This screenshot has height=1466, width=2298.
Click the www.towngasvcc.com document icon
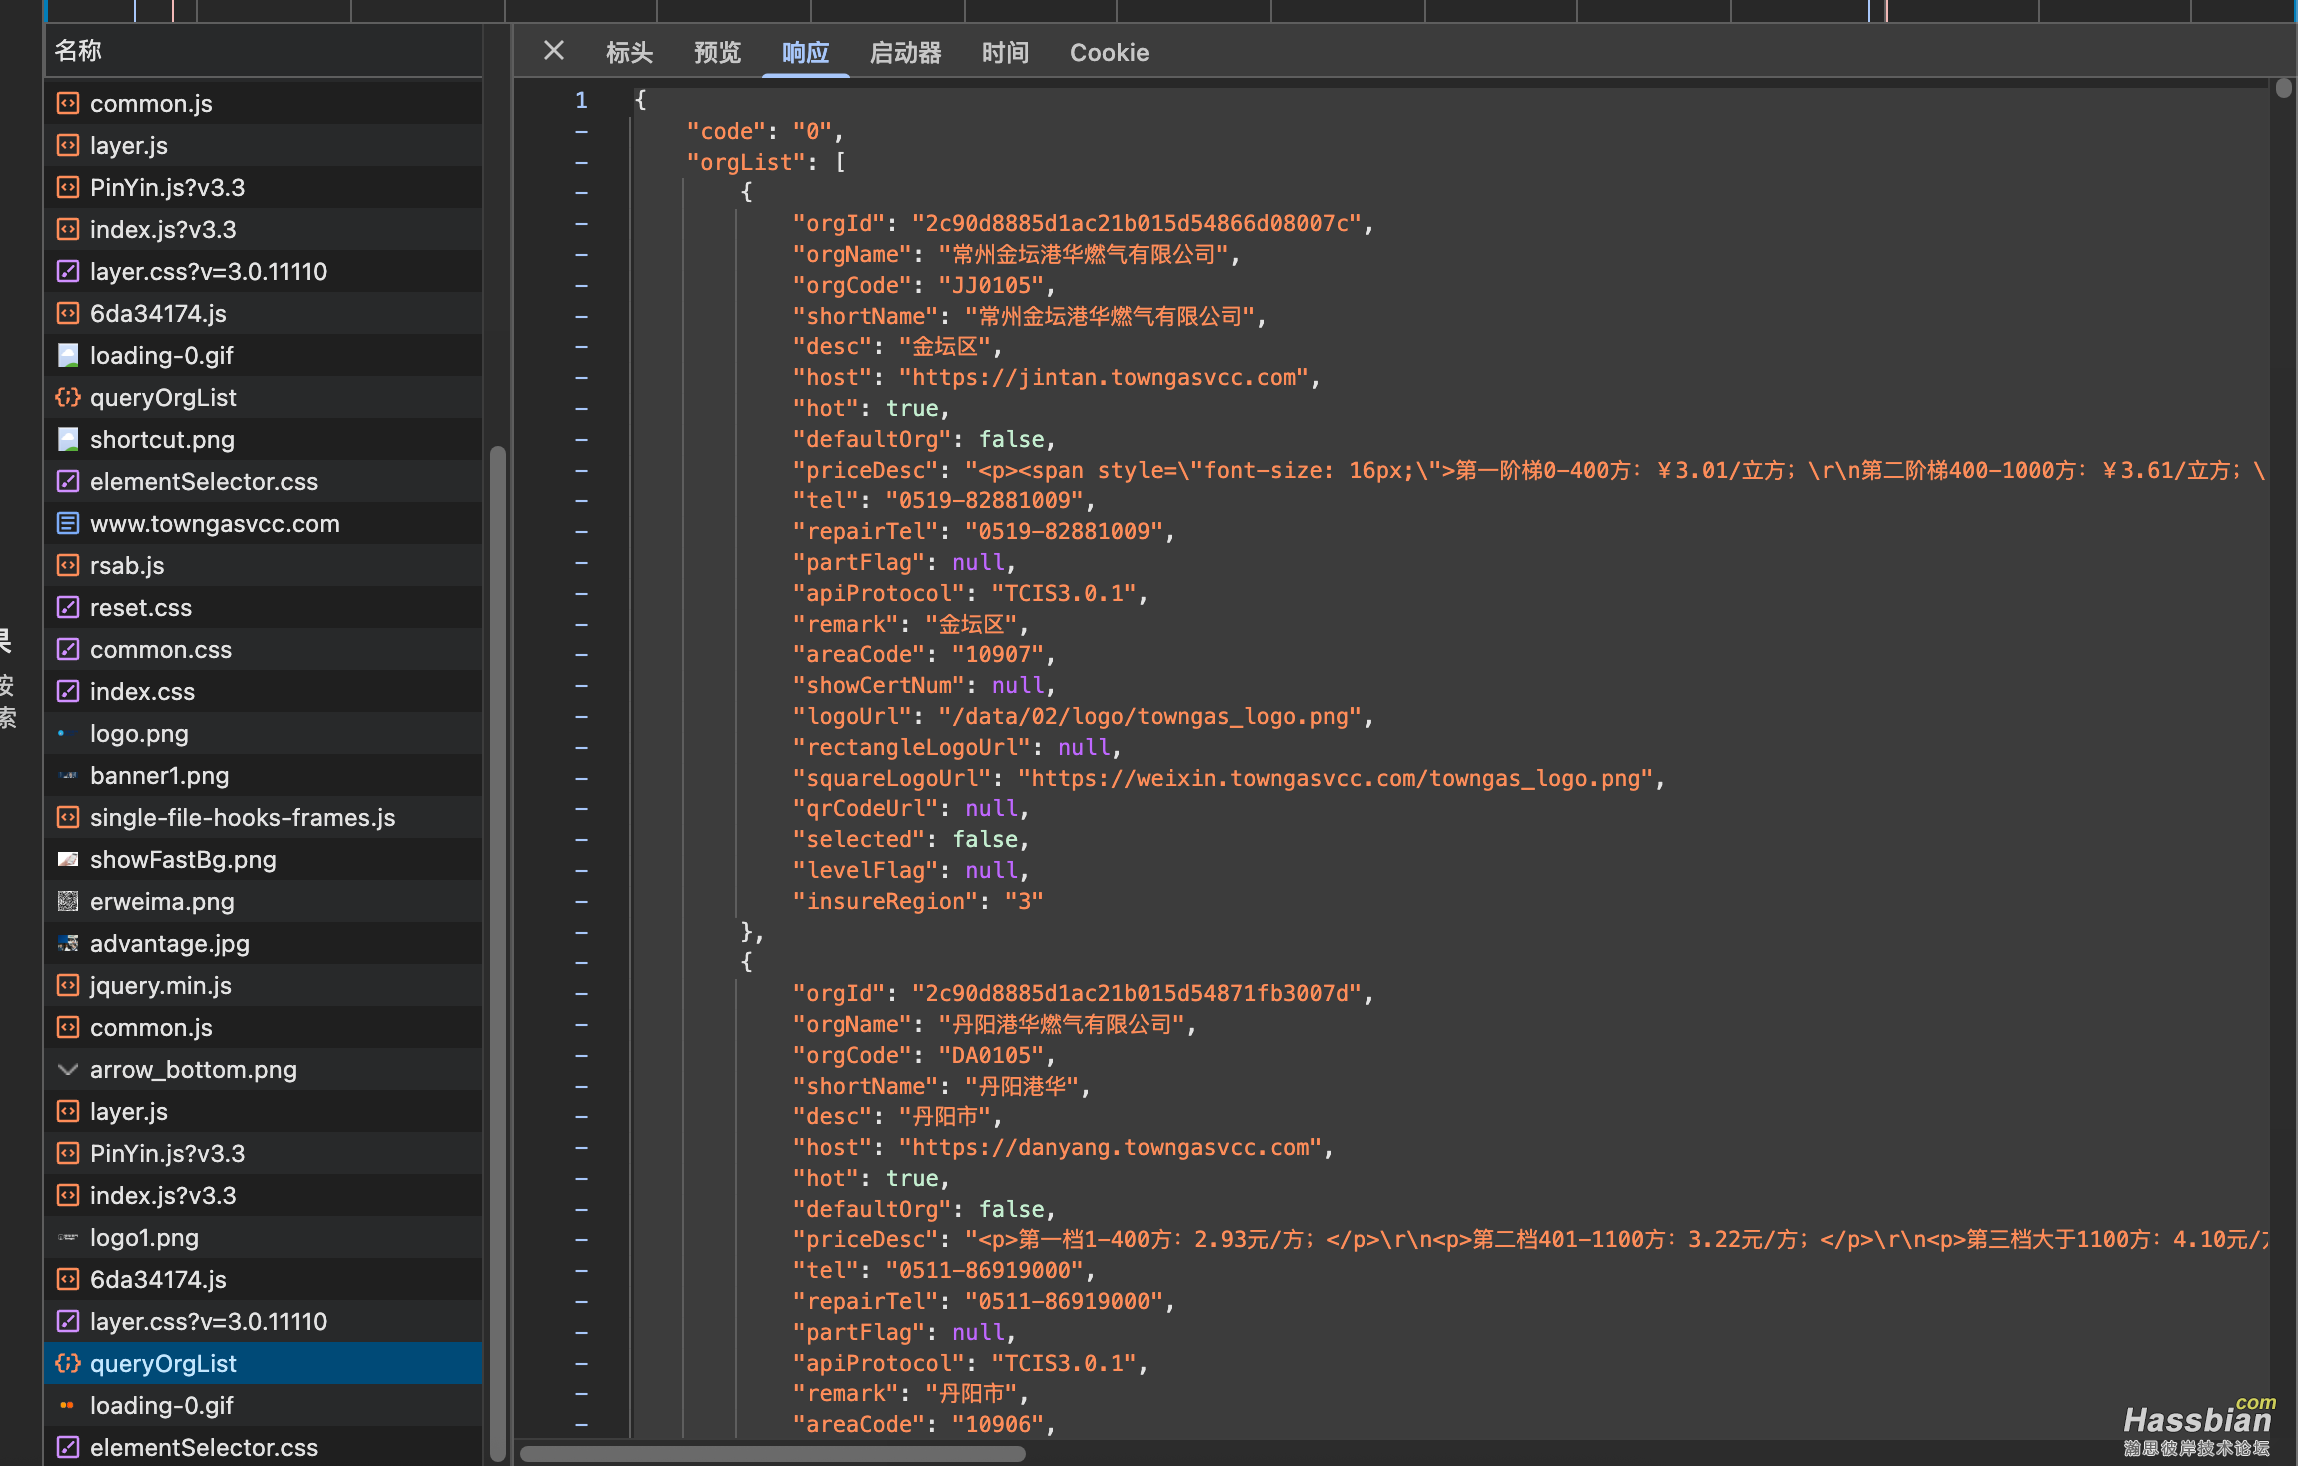(68, 523)
